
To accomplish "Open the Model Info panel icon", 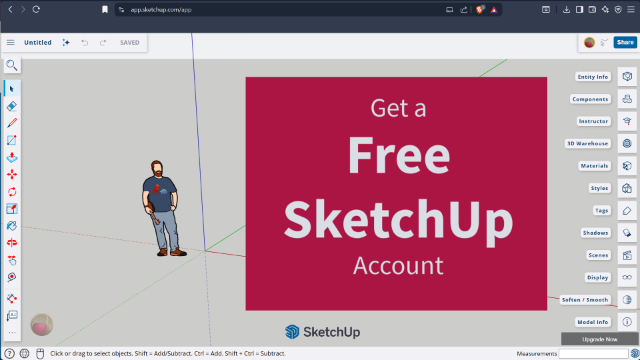I will pyautogui.click(x=627, y=322).
